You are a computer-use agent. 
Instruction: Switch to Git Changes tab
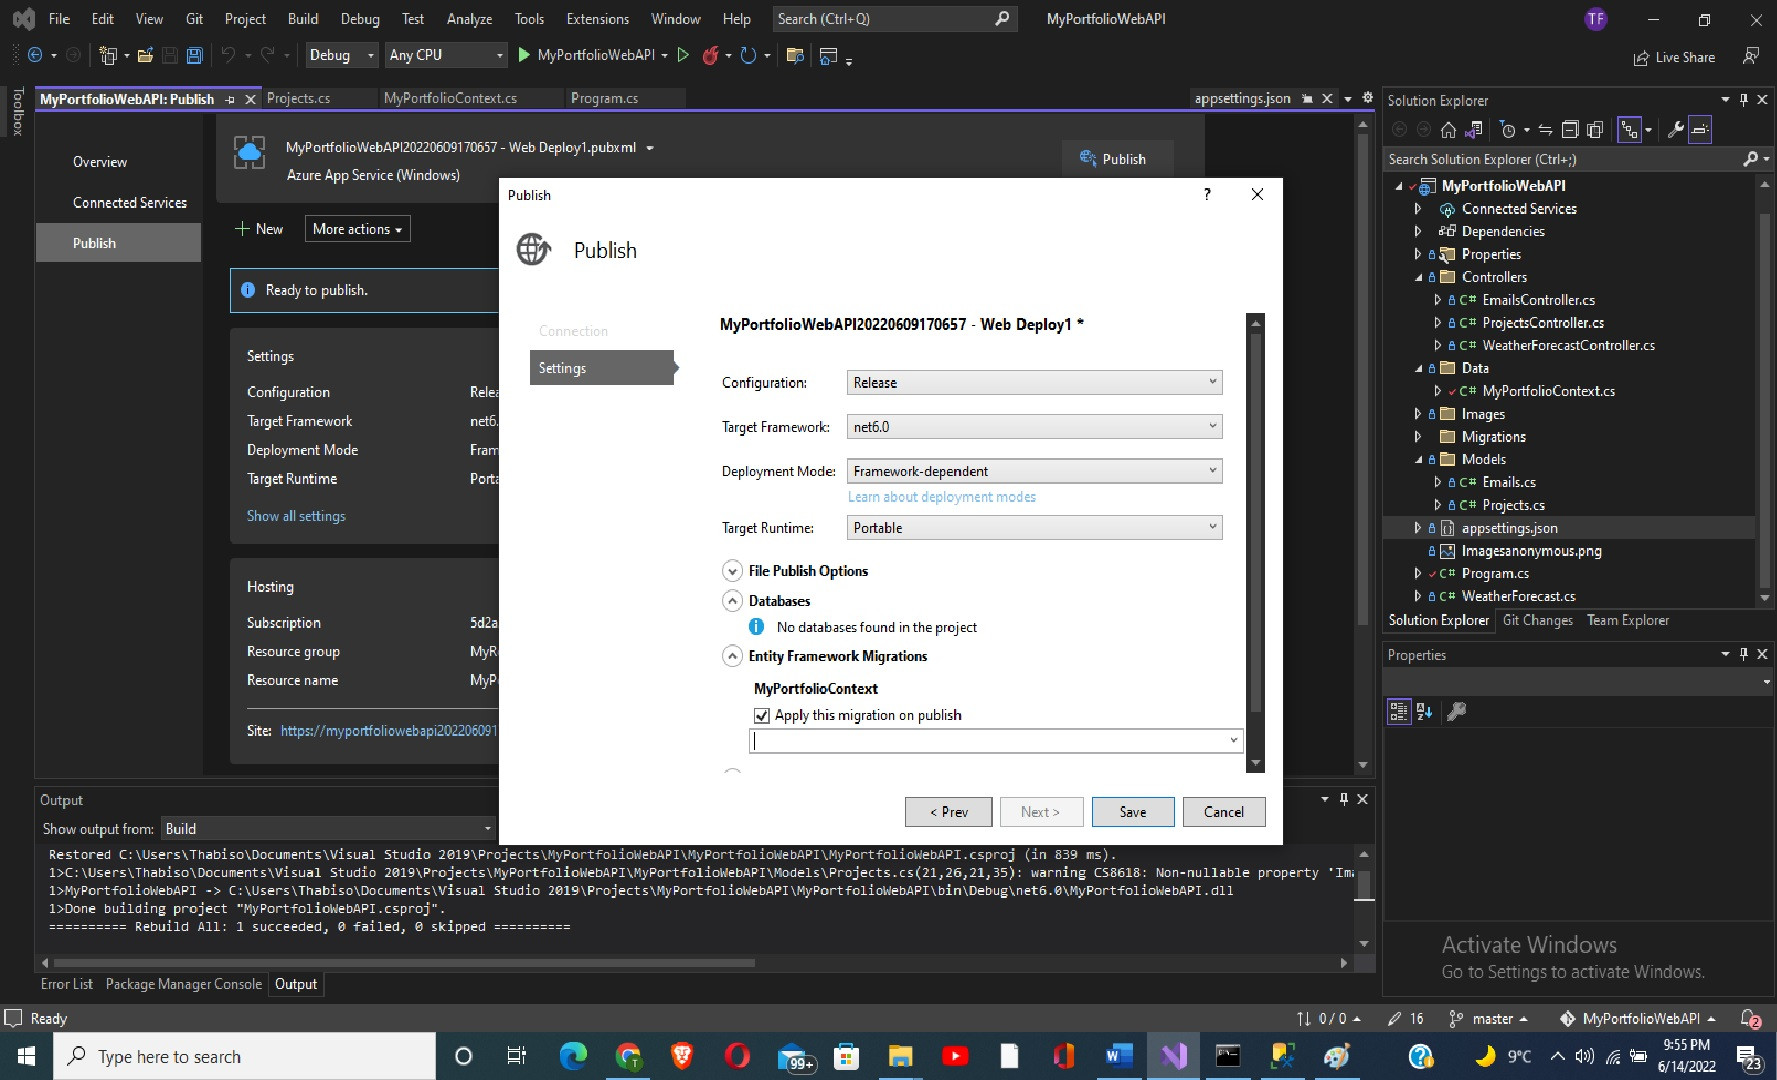[x=1537, y=620]
